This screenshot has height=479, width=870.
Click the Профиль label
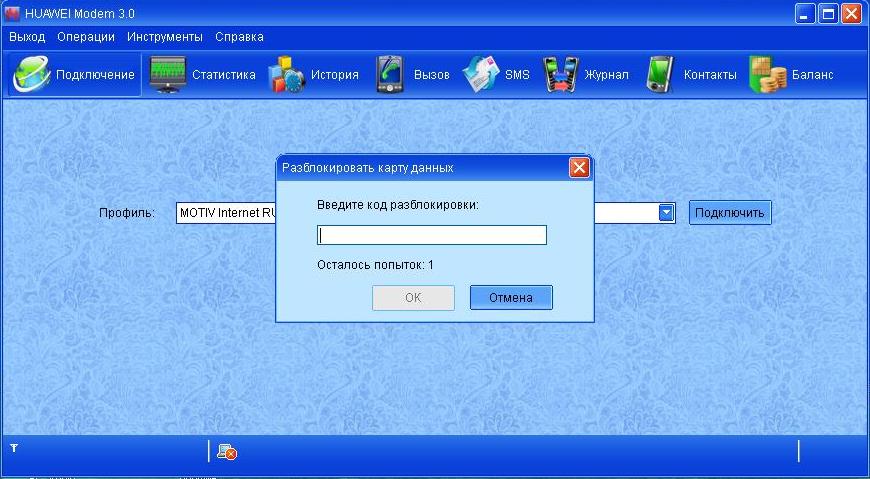[127, 213]
